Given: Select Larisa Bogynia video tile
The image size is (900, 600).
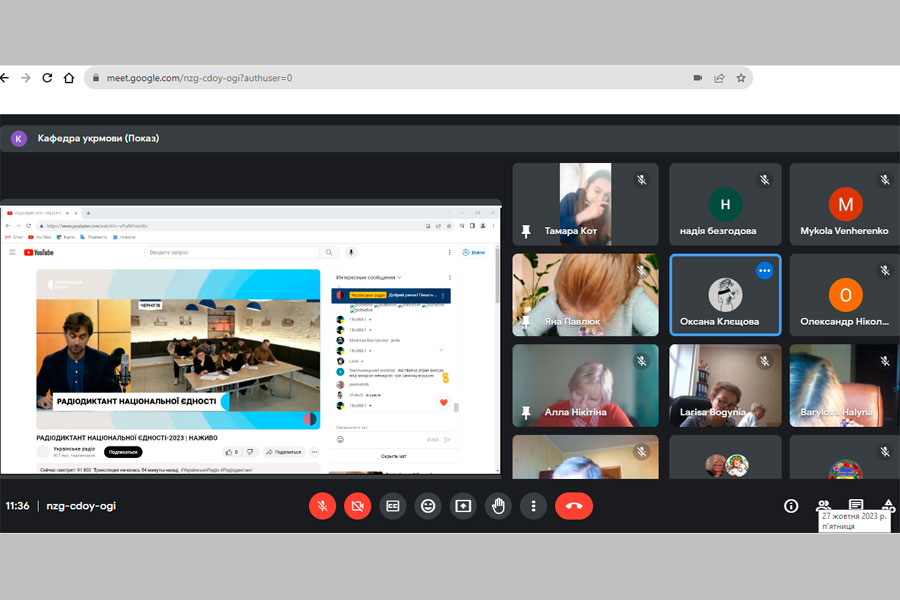Looking at the screenshot, I should click(x=726, y=385).
